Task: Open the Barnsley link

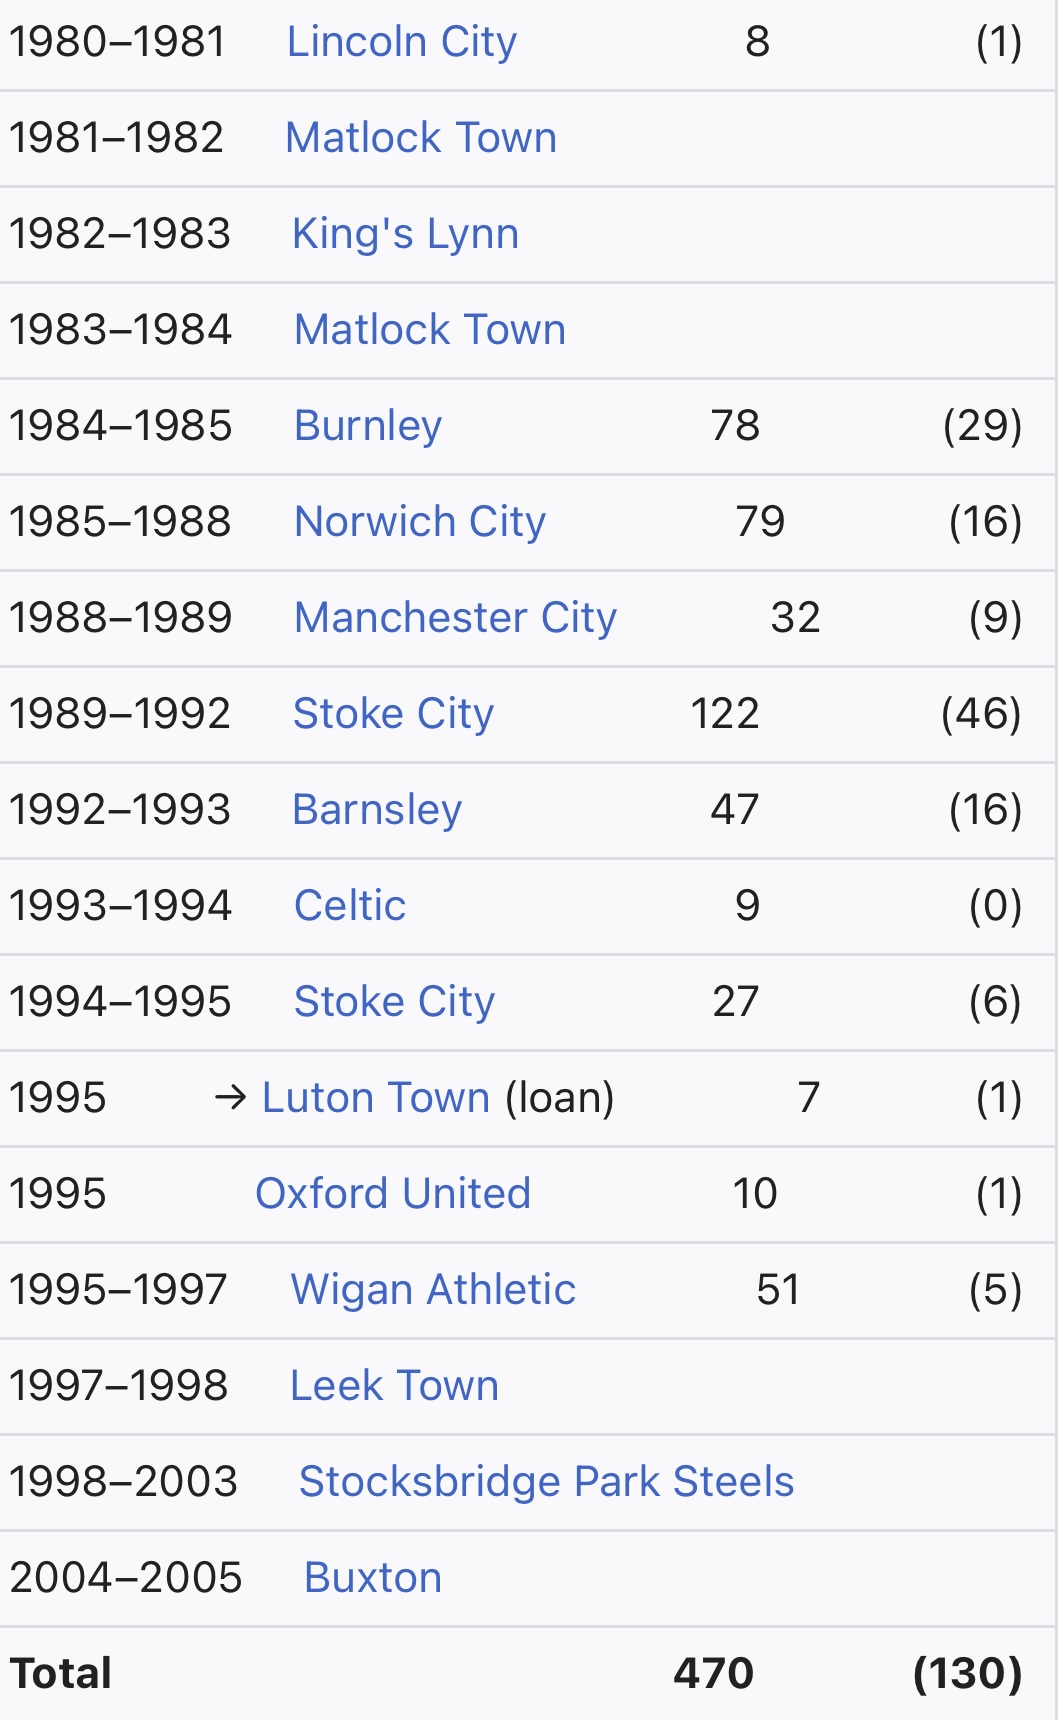Action: coord(377,810)
